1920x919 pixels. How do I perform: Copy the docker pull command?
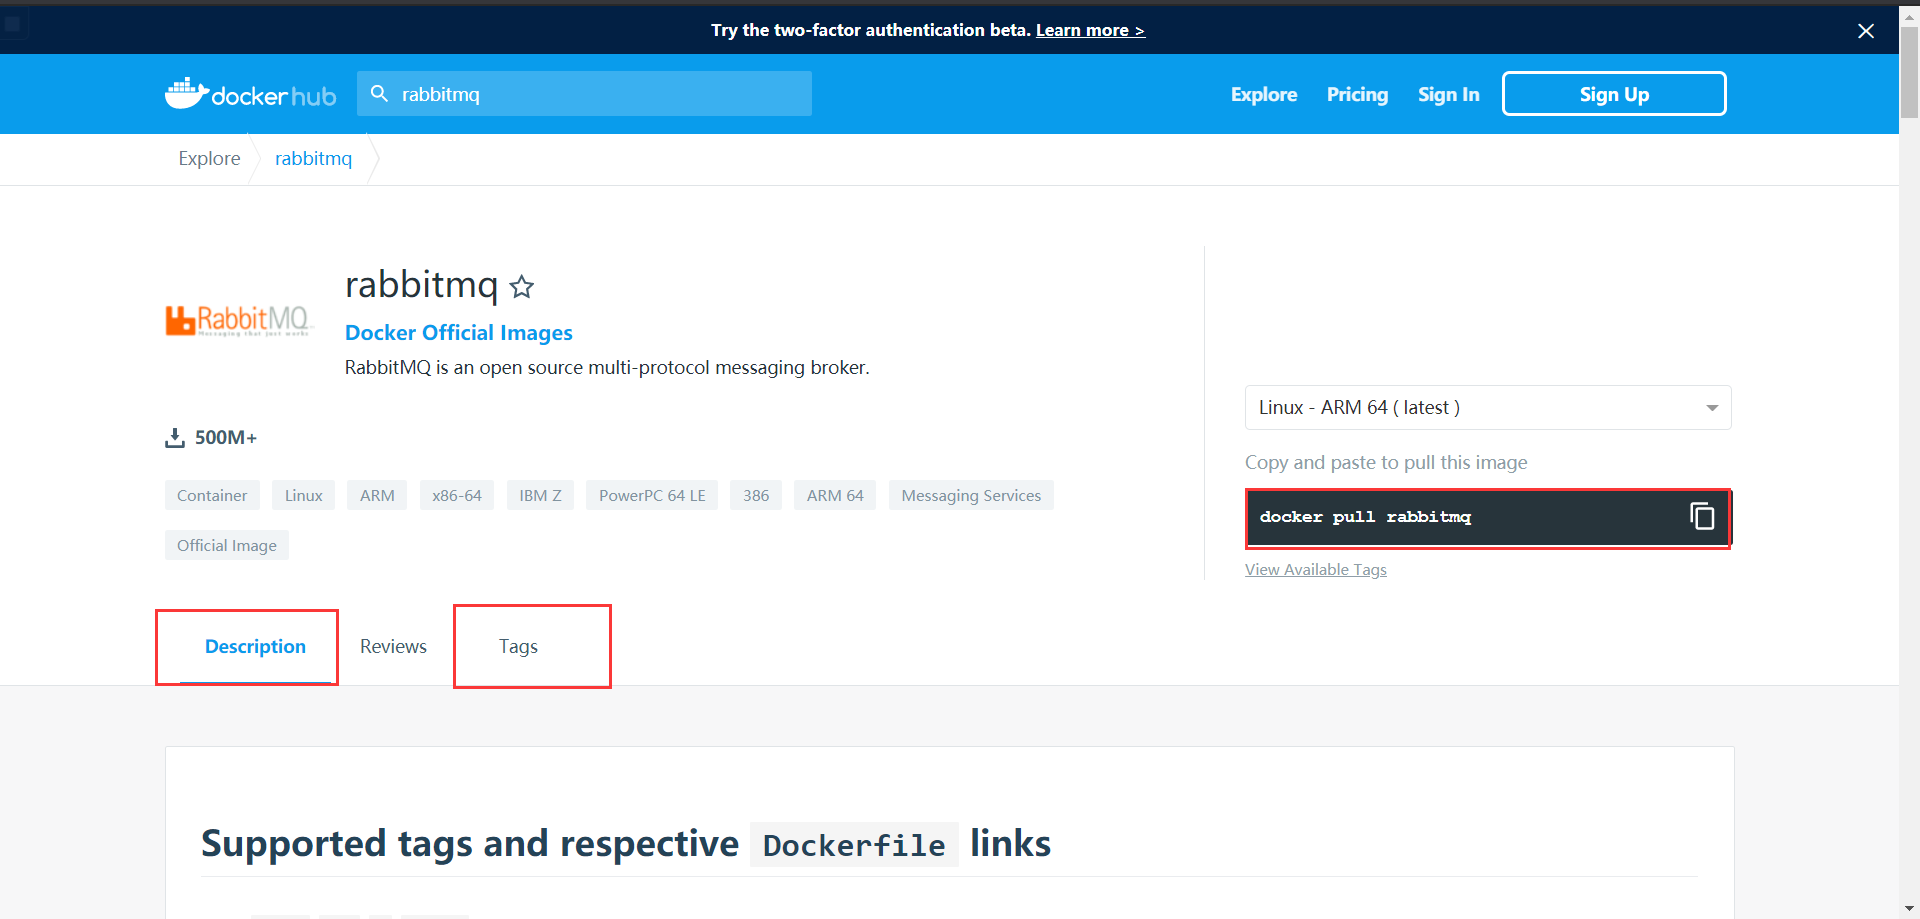click(x=1702, y=516)
